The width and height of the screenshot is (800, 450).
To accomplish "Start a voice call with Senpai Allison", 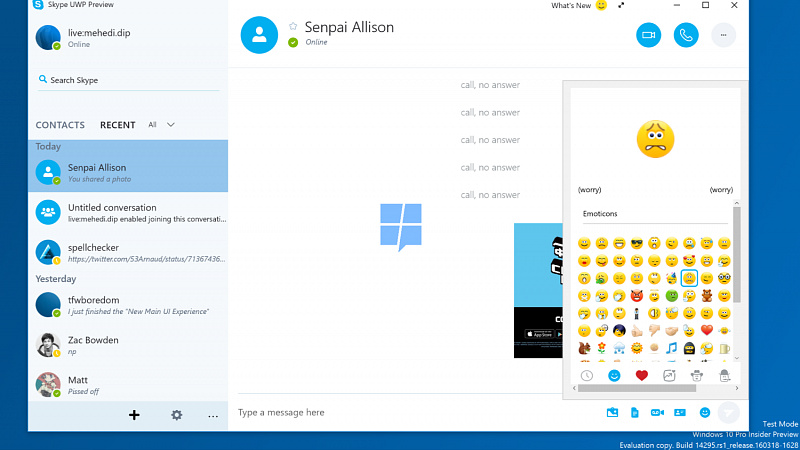I will point(686,35).
